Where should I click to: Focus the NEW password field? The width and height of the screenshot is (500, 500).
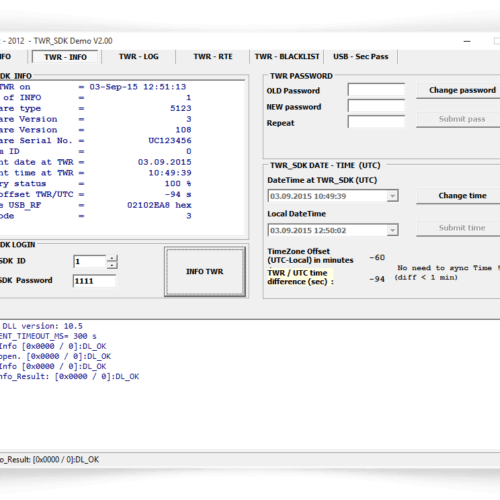376,106
